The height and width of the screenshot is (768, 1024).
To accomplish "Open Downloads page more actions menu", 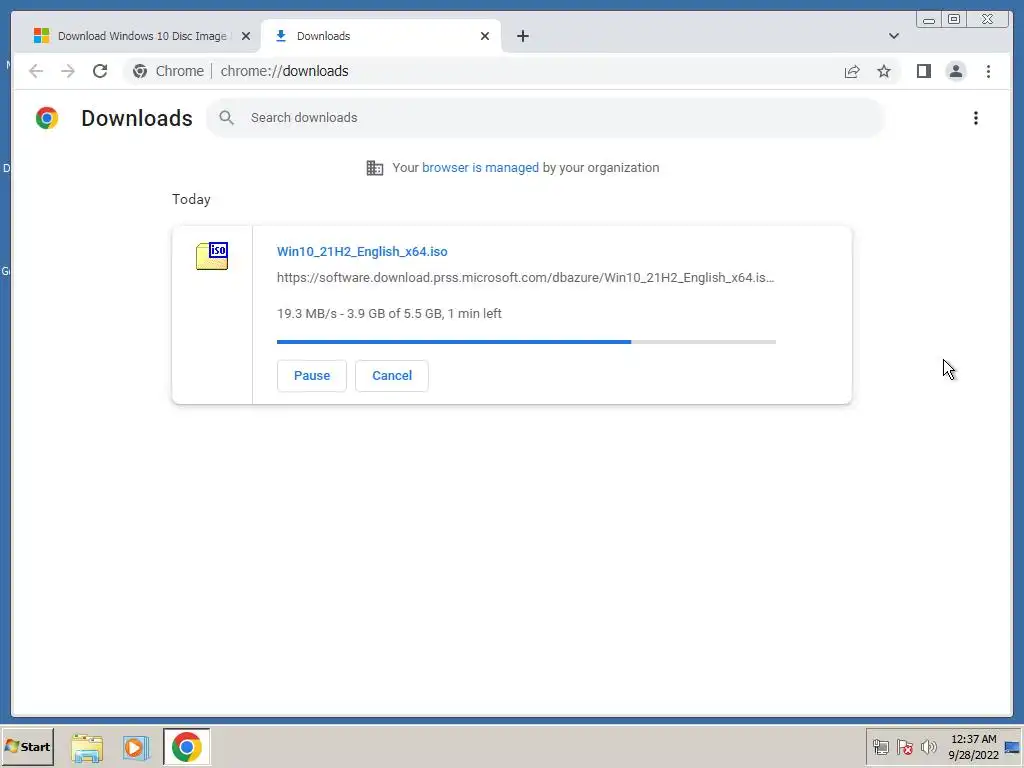I will click(x=976, y=118).
